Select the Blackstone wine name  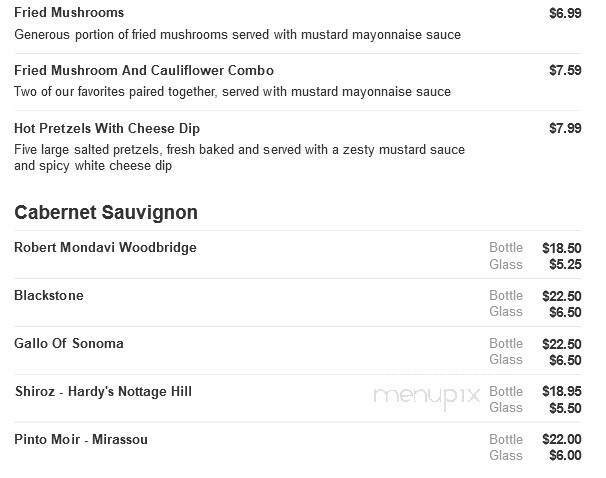pyautogui.click(x=49, y=295)
